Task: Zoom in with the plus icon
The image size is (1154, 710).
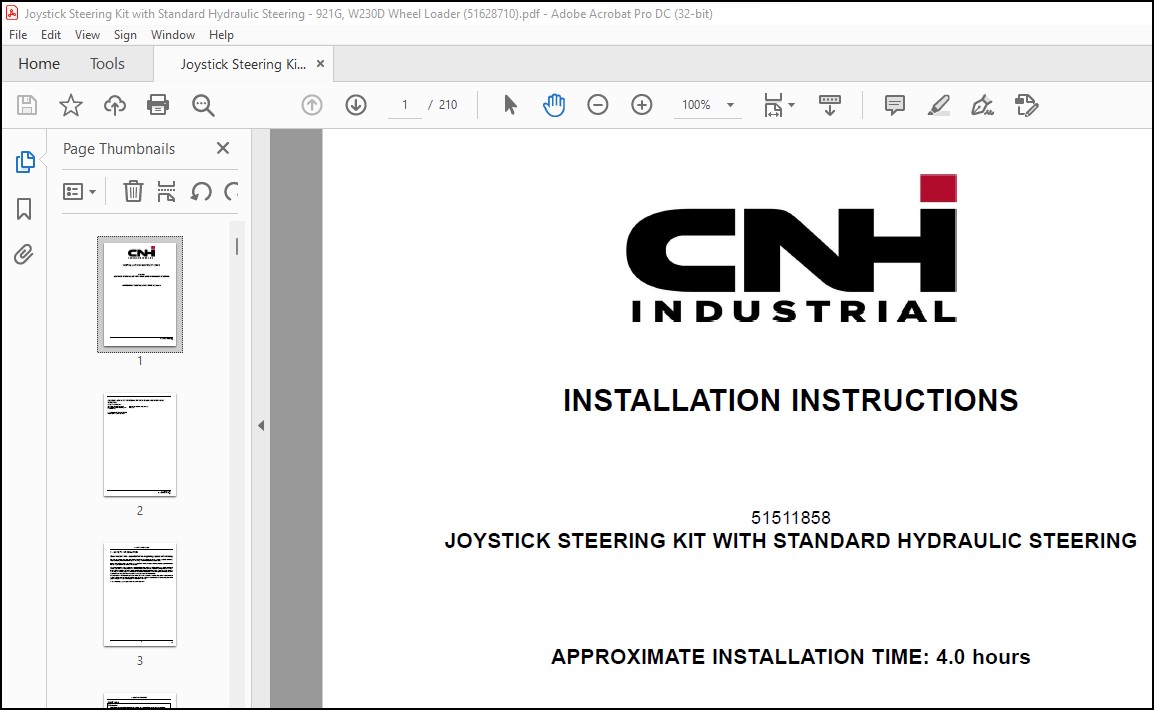Action: (x=642, y=105)
